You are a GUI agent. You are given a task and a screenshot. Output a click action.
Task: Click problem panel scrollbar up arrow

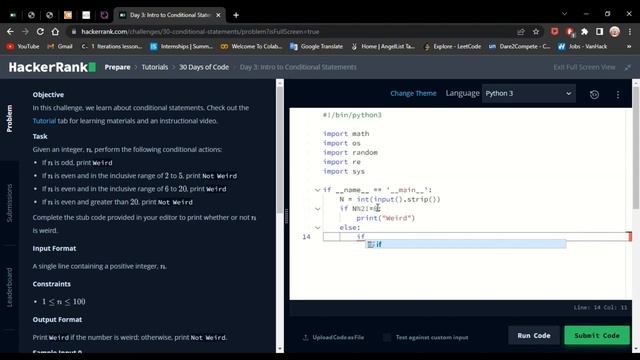[280, 83]
